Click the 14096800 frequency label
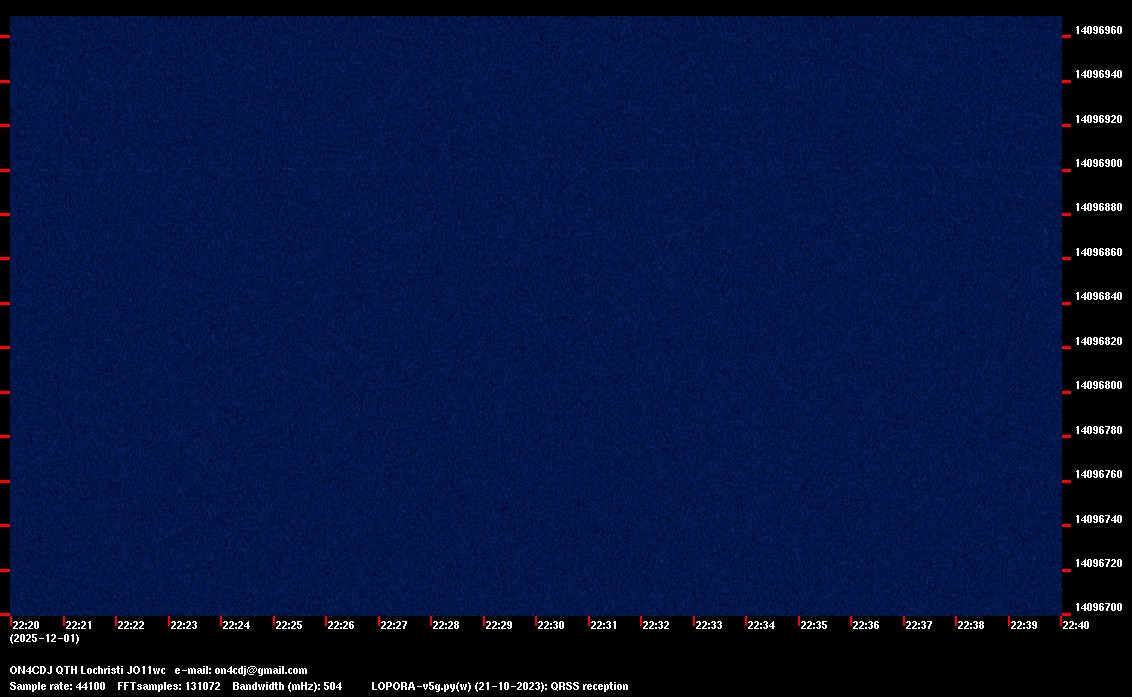The width and height of the screenshot is (1132, 697). tap(1098, 385)
